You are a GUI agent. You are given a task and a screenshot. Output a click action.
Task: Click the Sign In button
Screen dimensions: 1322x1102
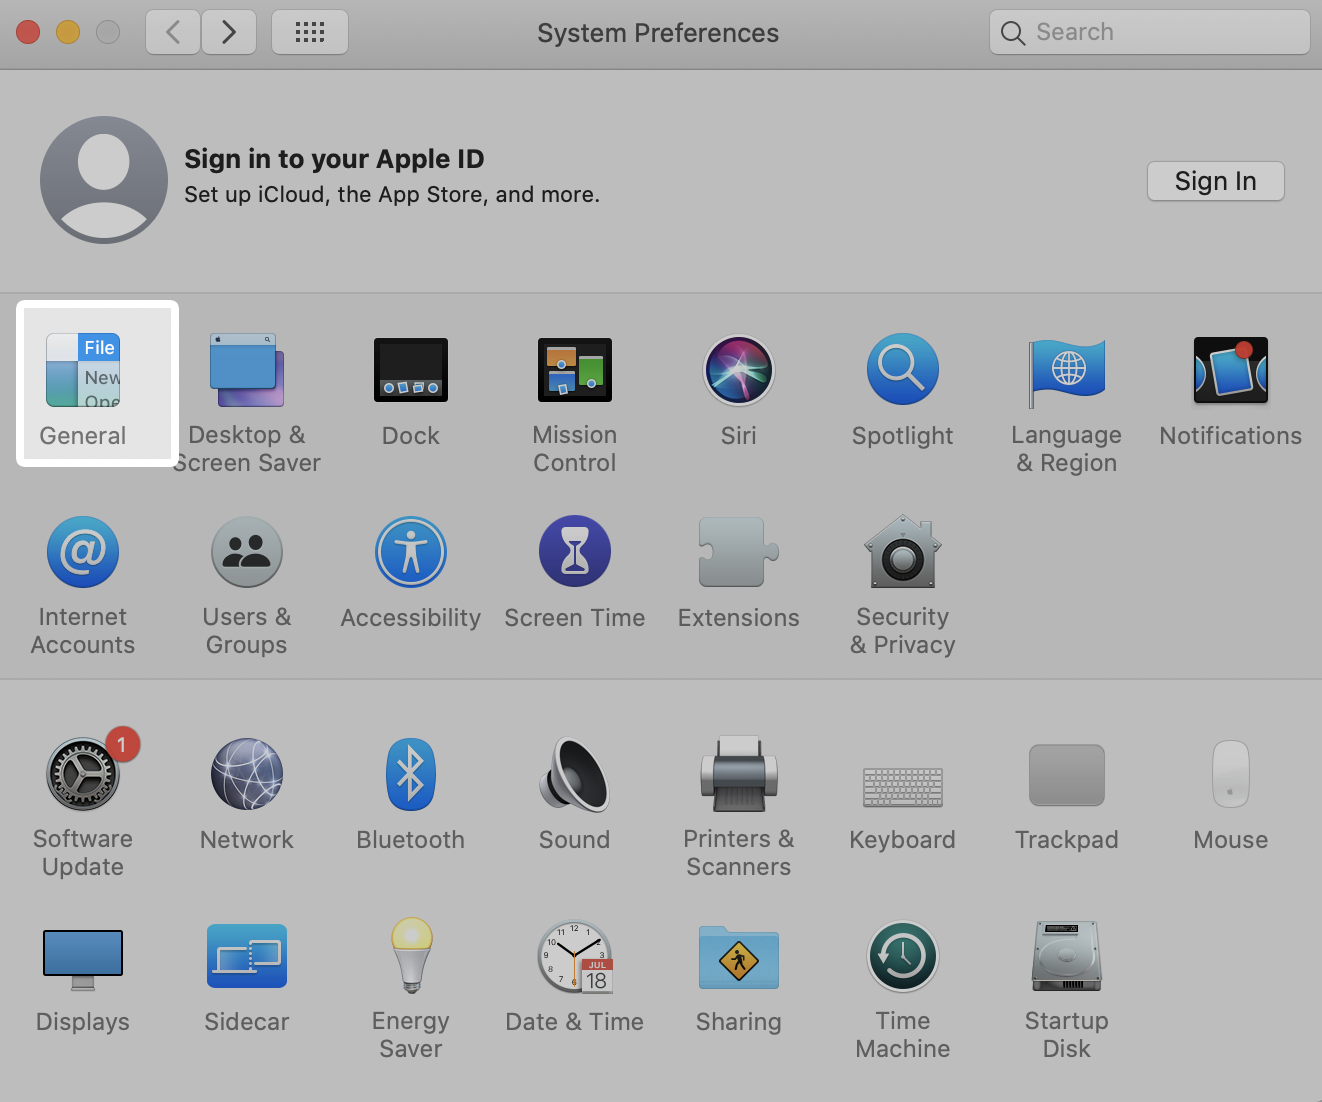pyautogui.click(x=1215, y=181)
